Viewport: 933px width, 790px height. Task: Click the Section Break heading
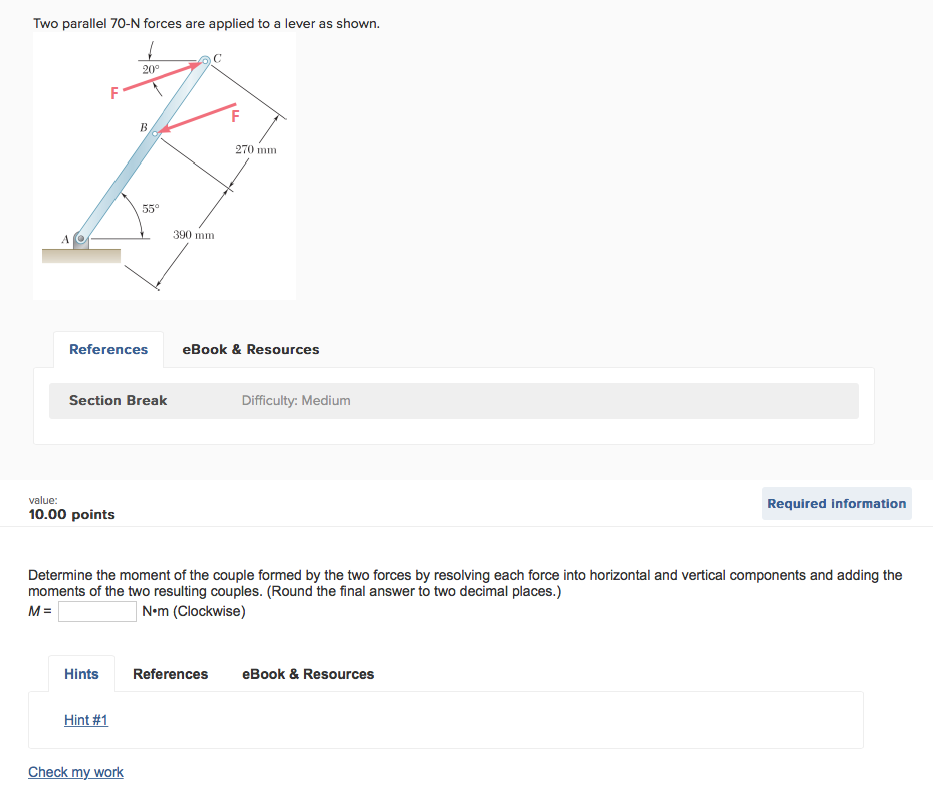click(x=118, y=401)
